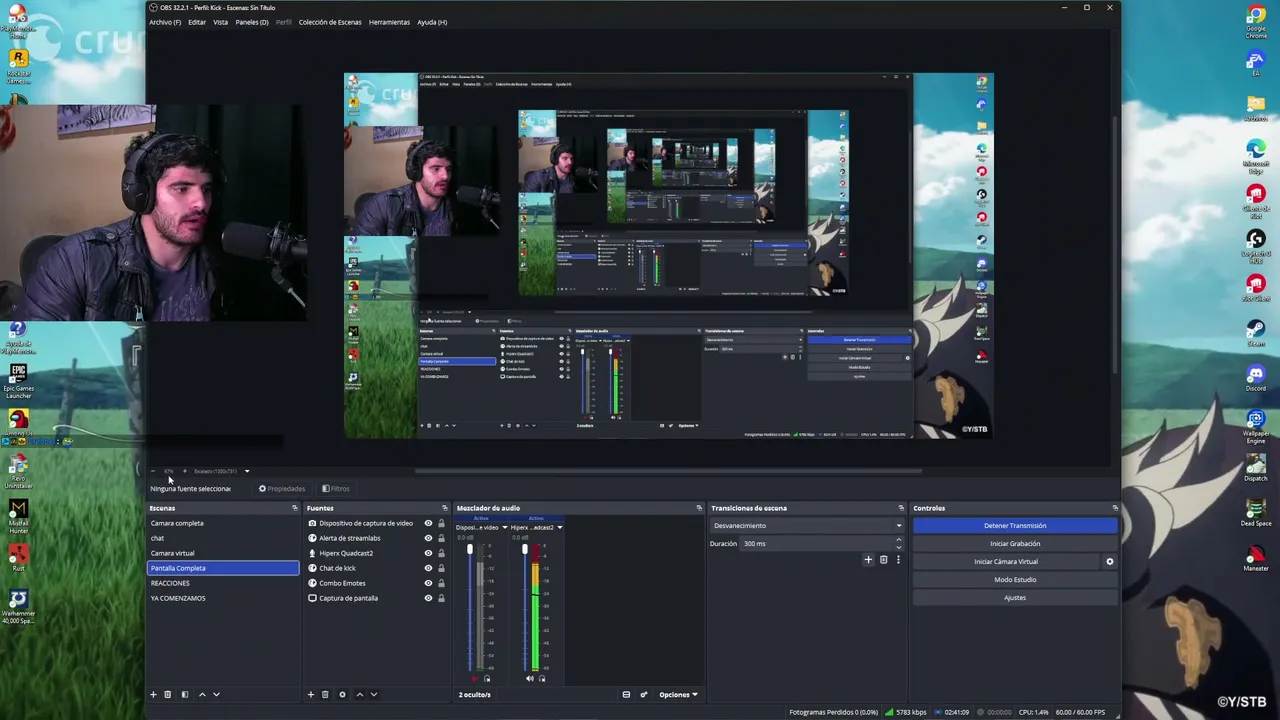Open virtual camera settings gear
Screen dimensions: 1280x720
coord(1109,562)
